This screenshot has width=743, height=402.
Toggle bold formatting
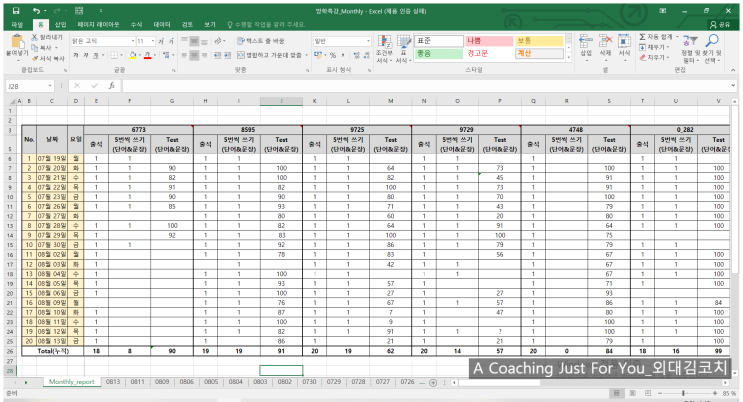(75, 55)
